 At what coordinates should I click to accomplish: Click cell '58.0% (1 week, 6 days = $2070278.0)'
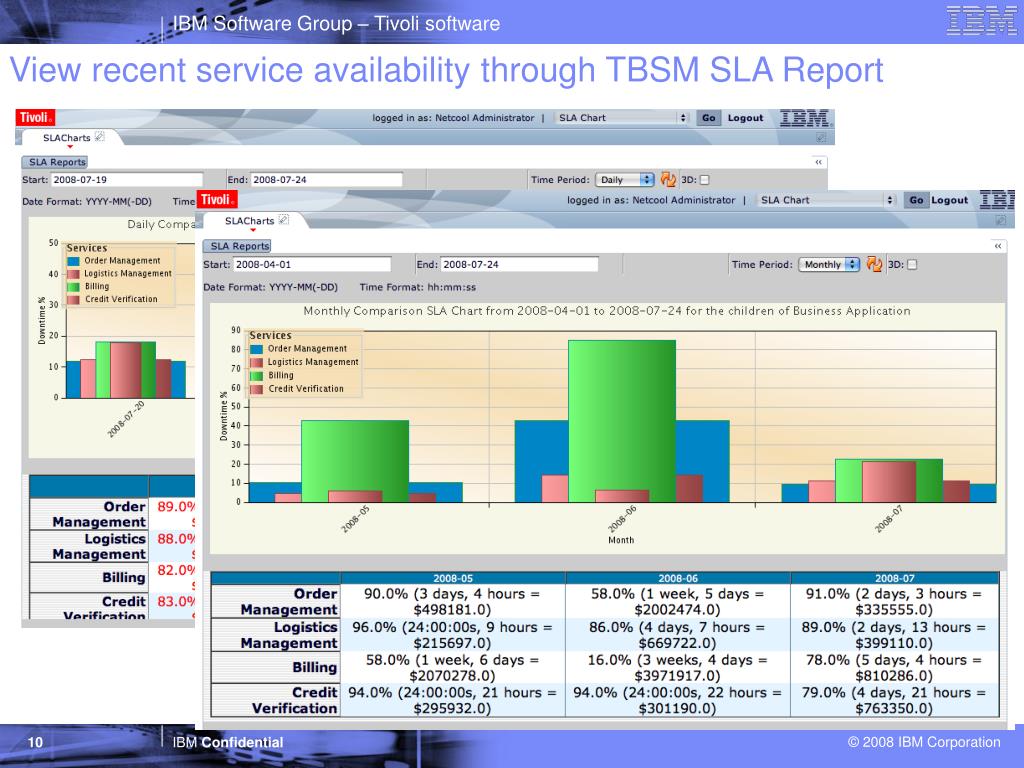(x=453, y=667)
